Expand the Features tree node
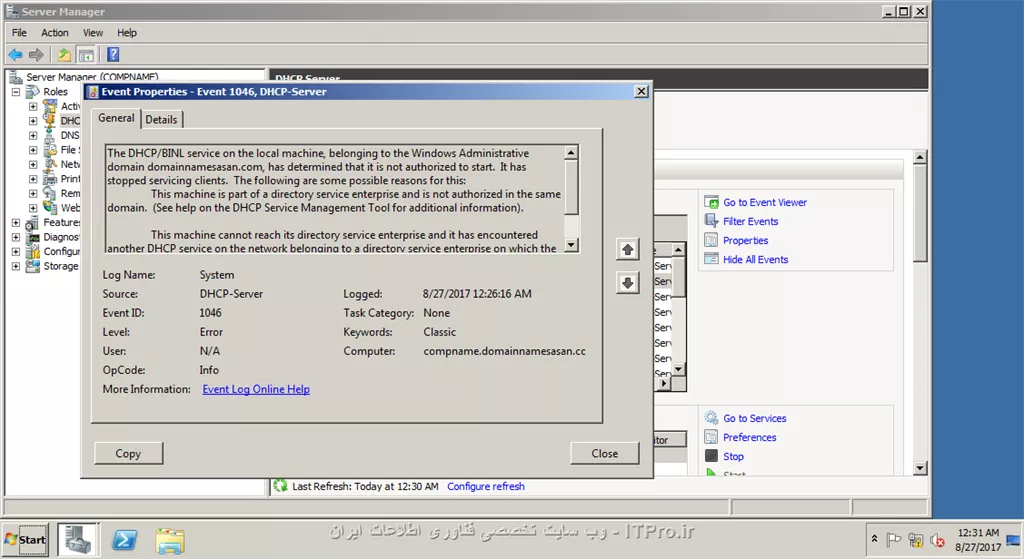The width and height of the screenshot is (1024, 559). point(16,223)
